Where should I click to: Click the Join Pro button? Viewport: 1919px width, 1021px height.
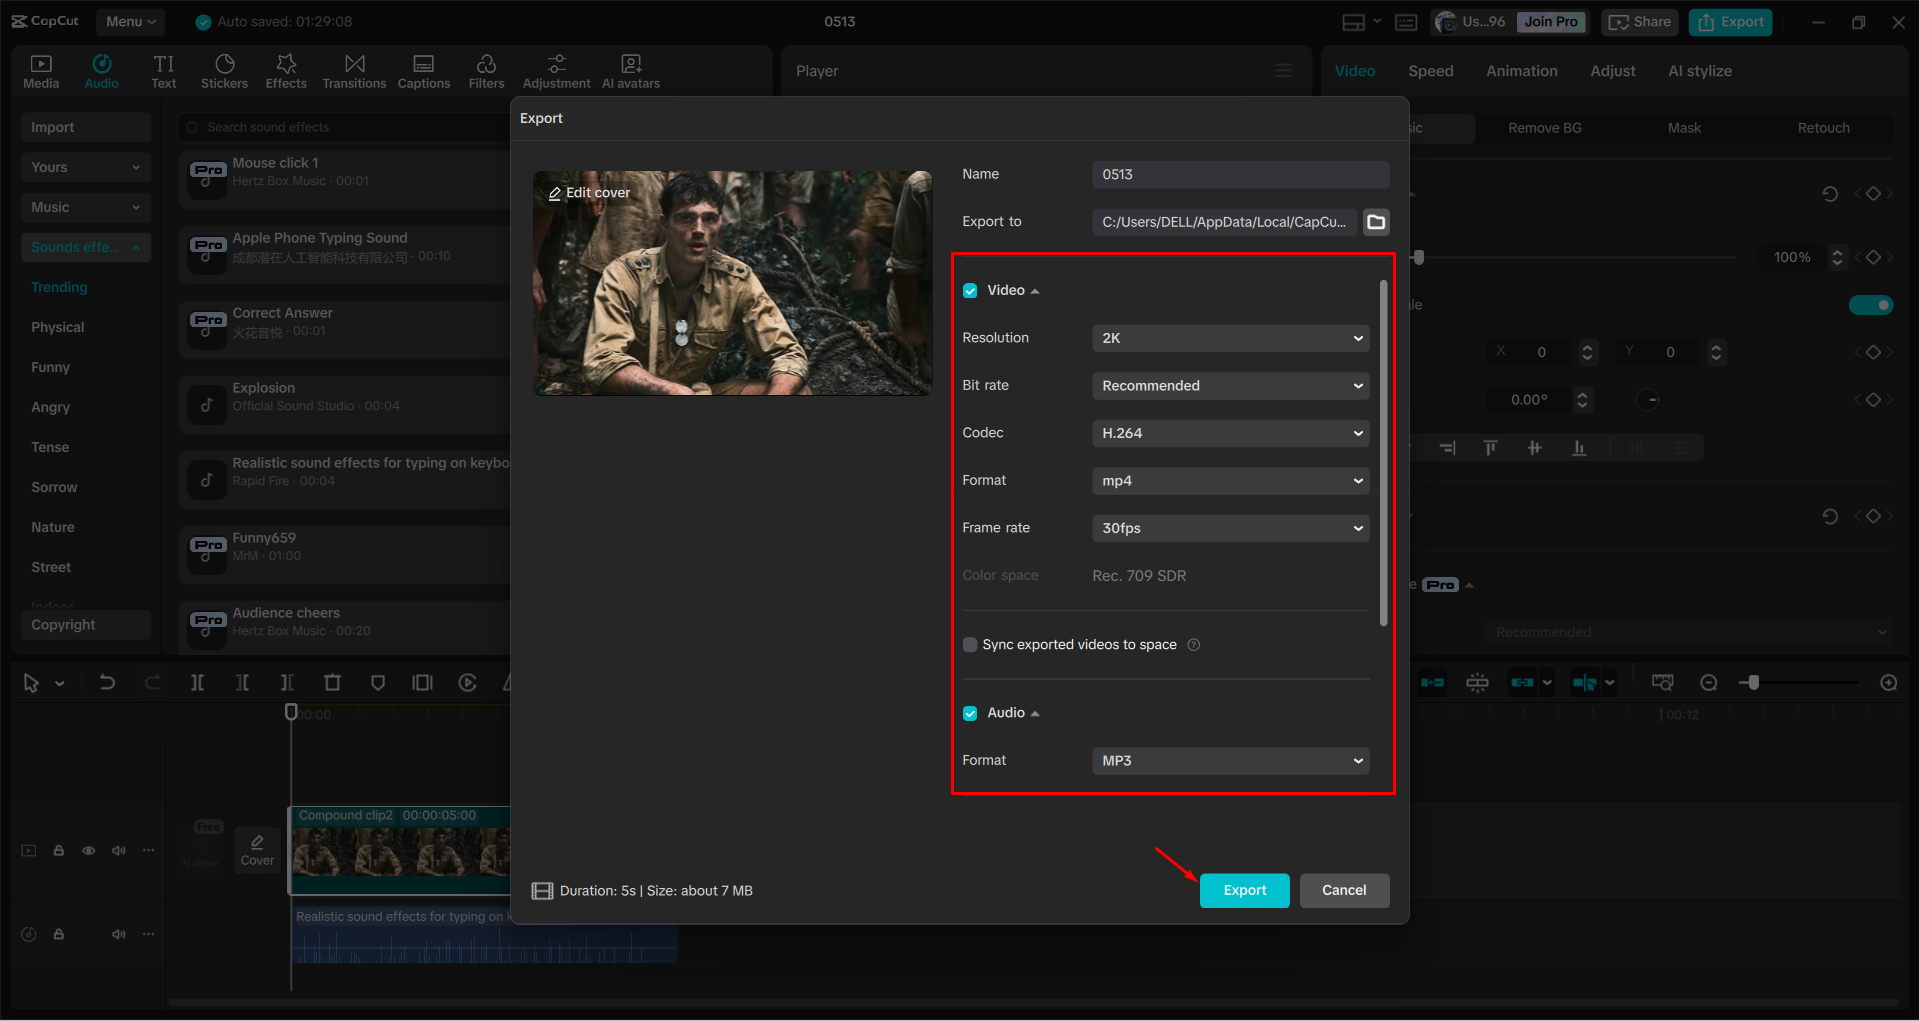(1550, 21)
